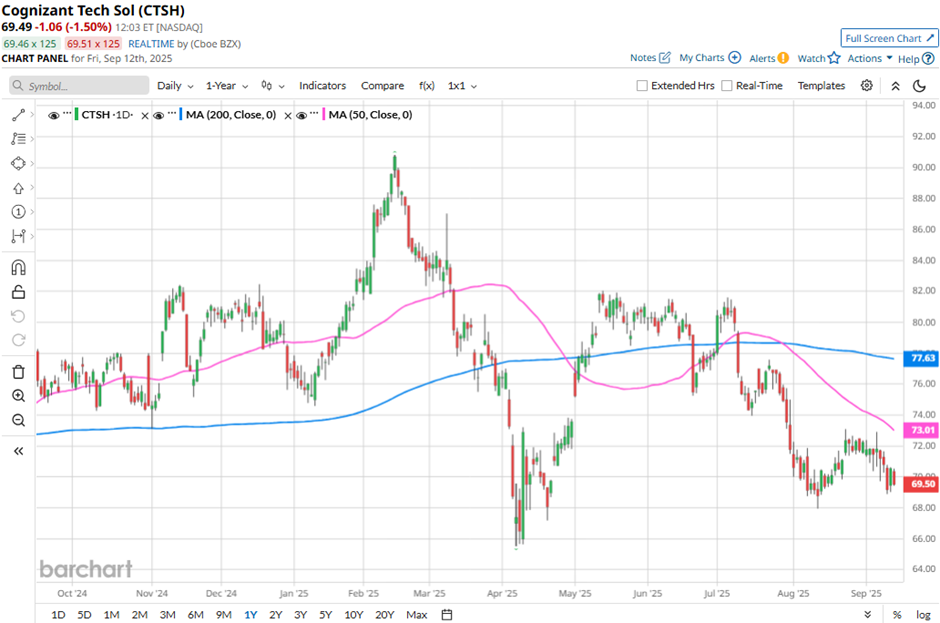Zoom in on the chart
Image resolution: width=940 pixels, height=623 pixels.
(x=19, y=396)
